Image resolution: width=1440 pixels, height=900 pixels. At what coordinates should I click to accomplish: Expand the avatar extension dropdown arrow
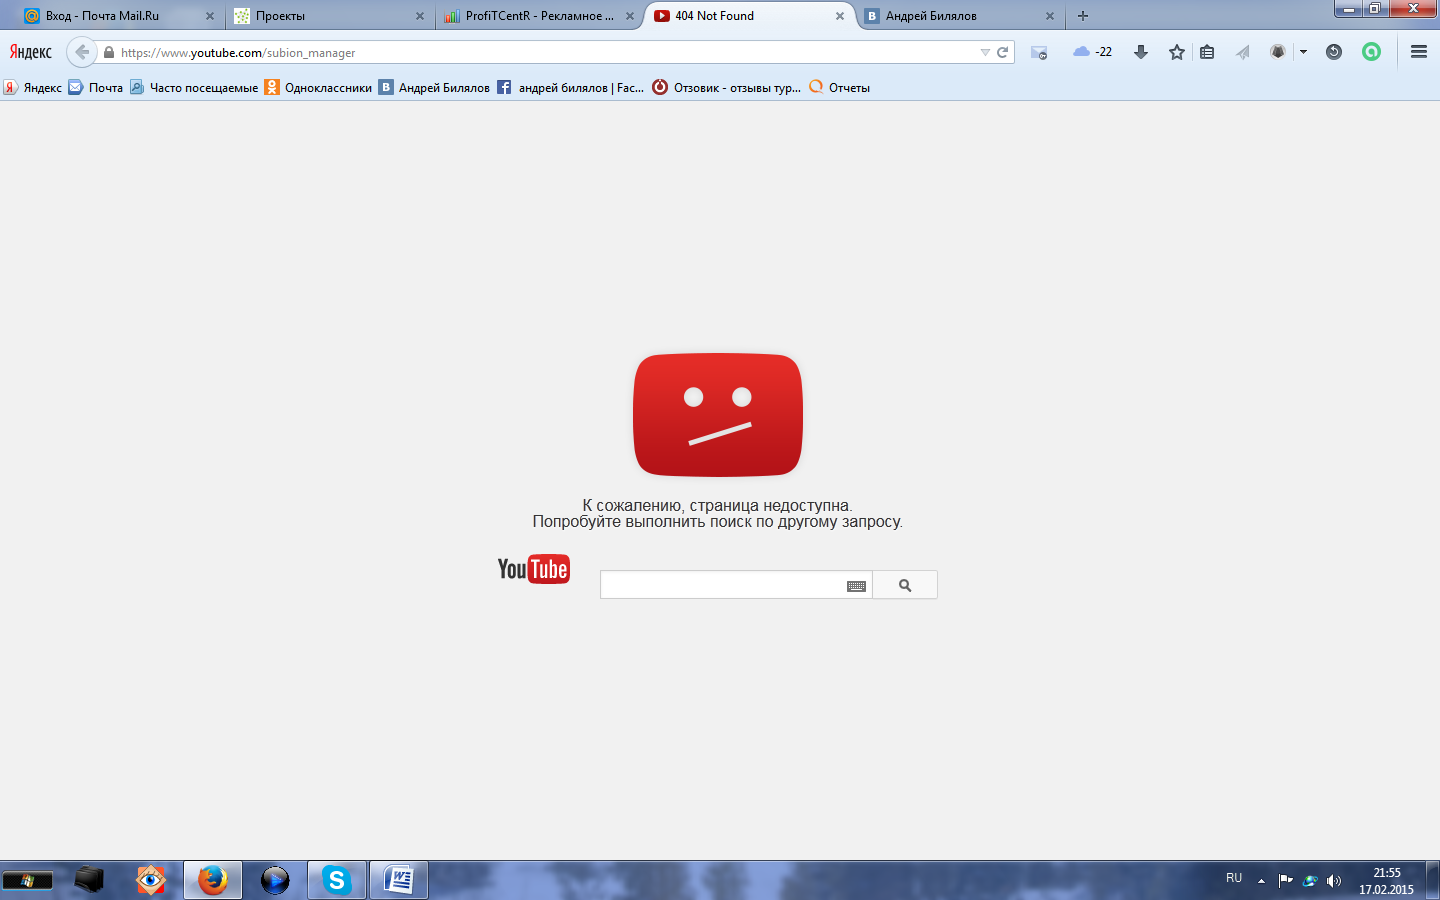[1303, 52]
